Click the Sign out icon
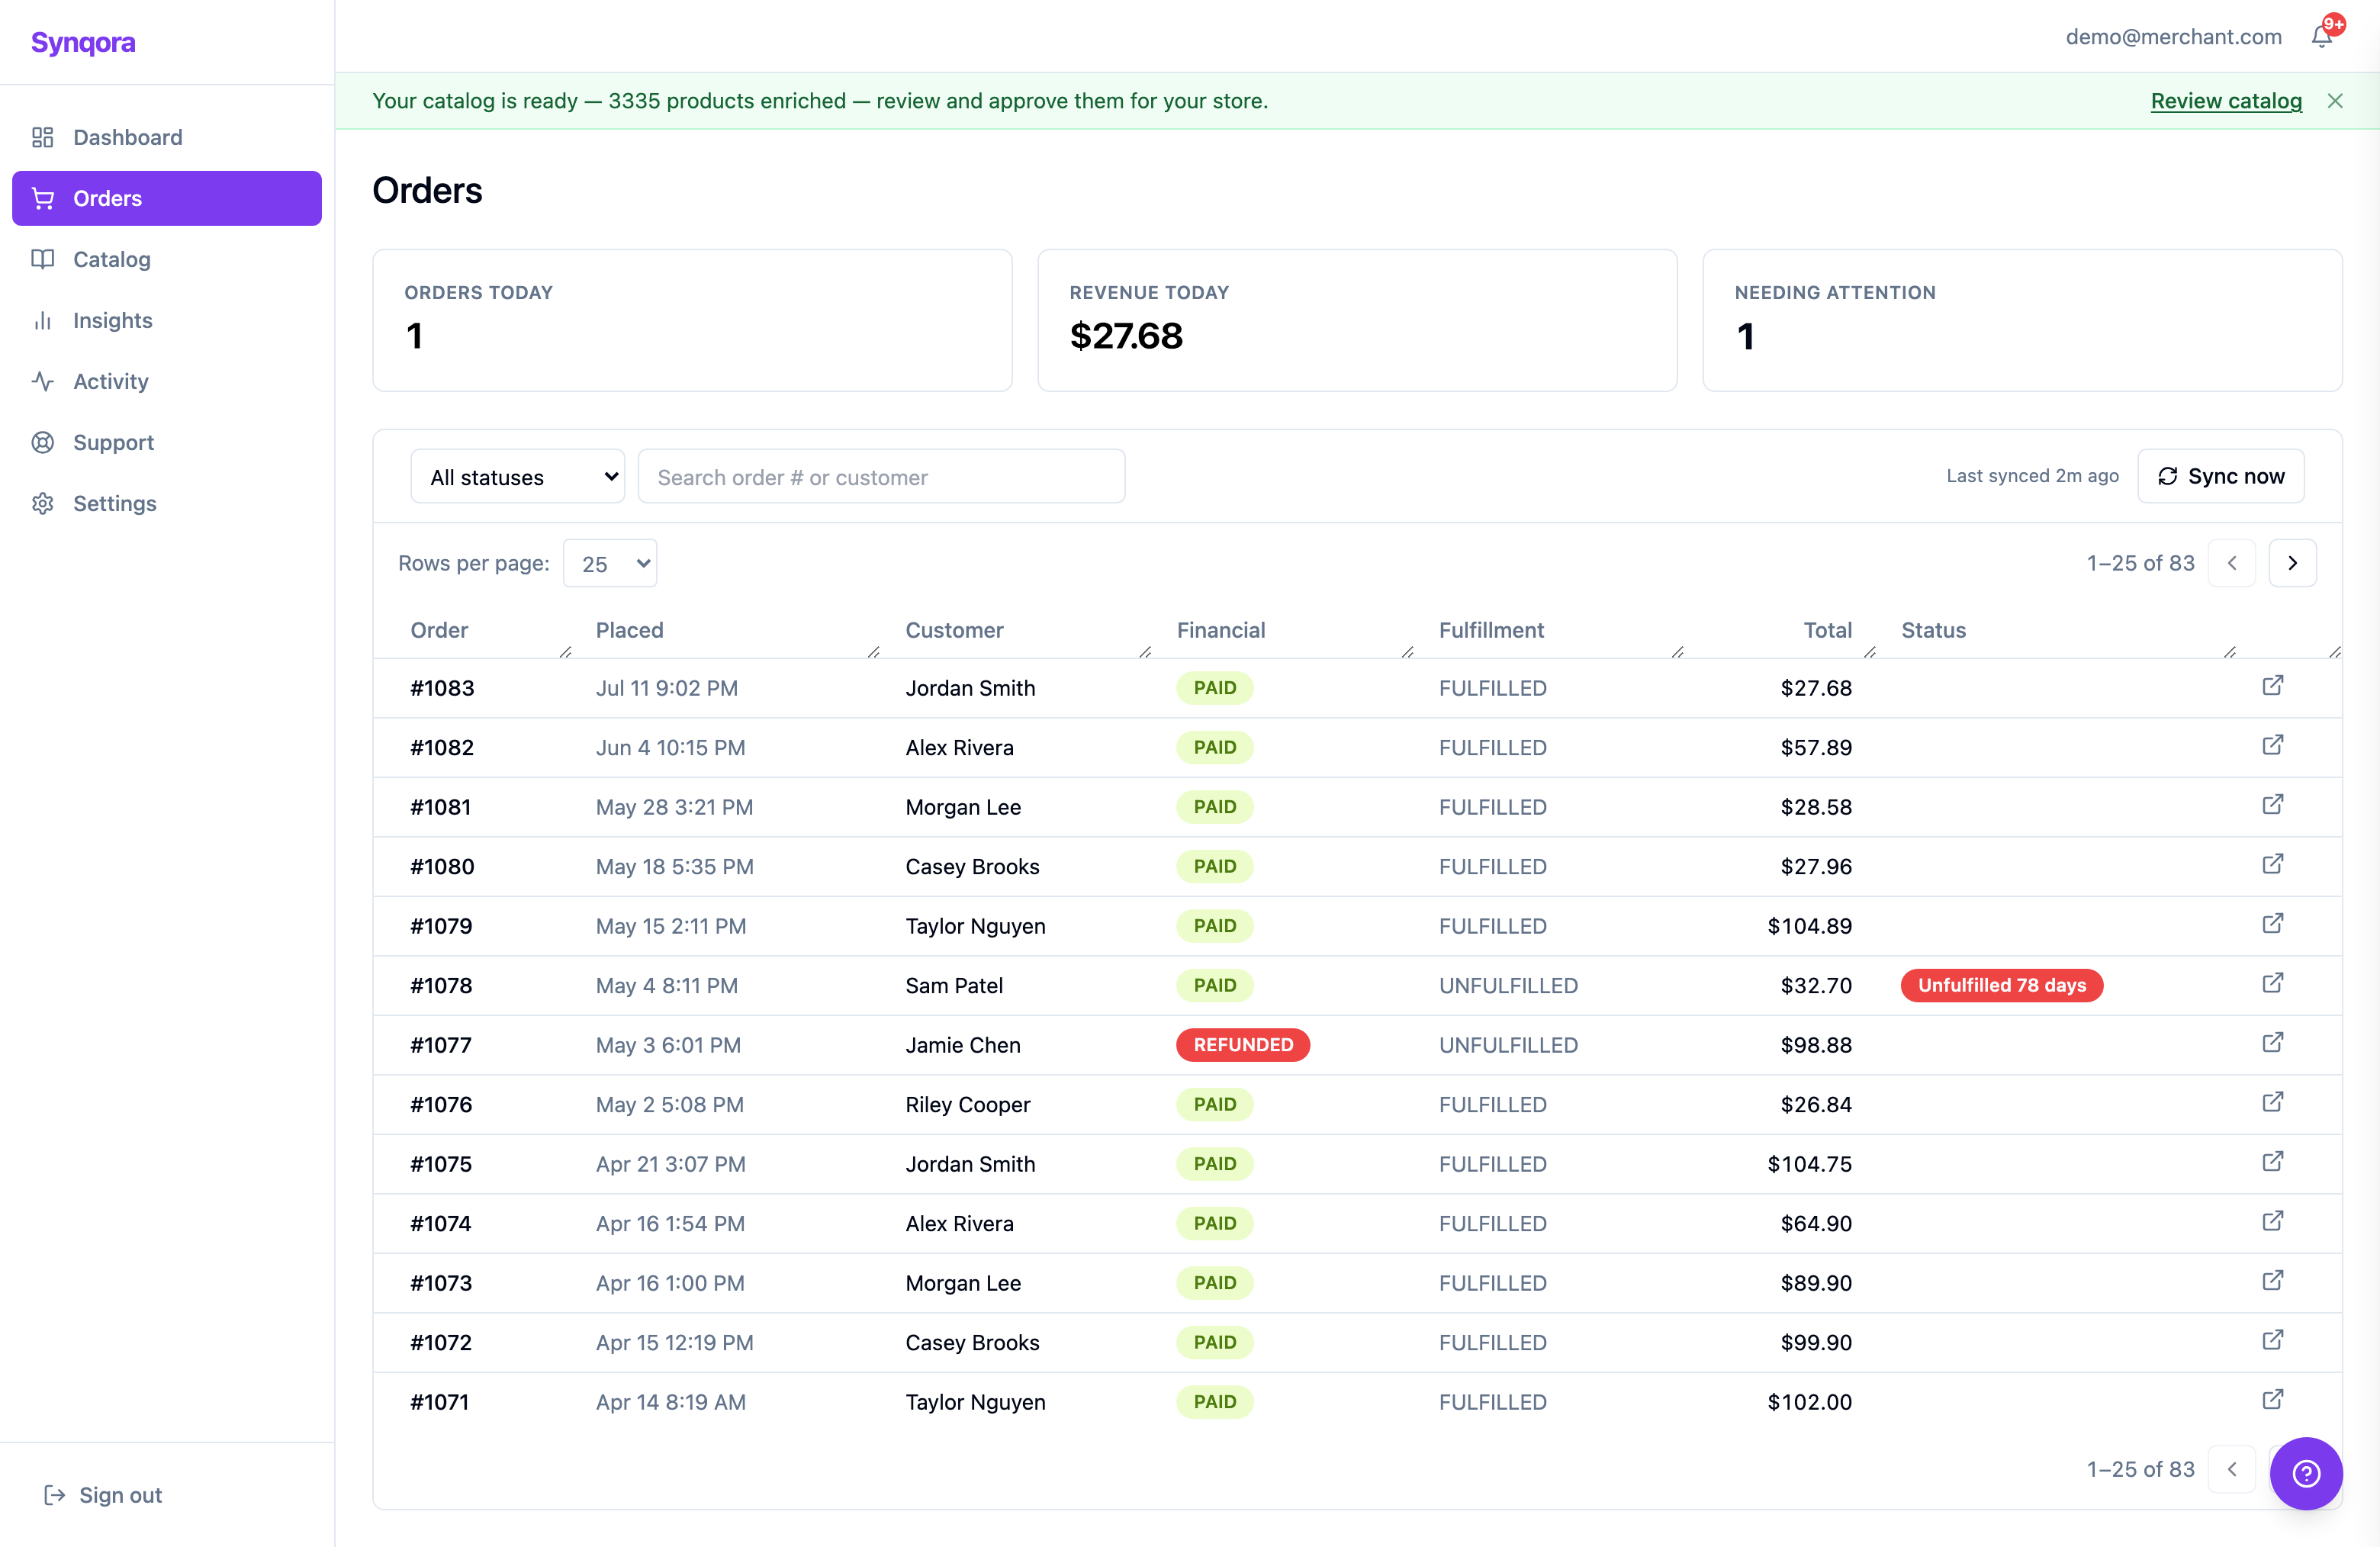This screenshot has width=2380, height=1547. coord(54,1495)
